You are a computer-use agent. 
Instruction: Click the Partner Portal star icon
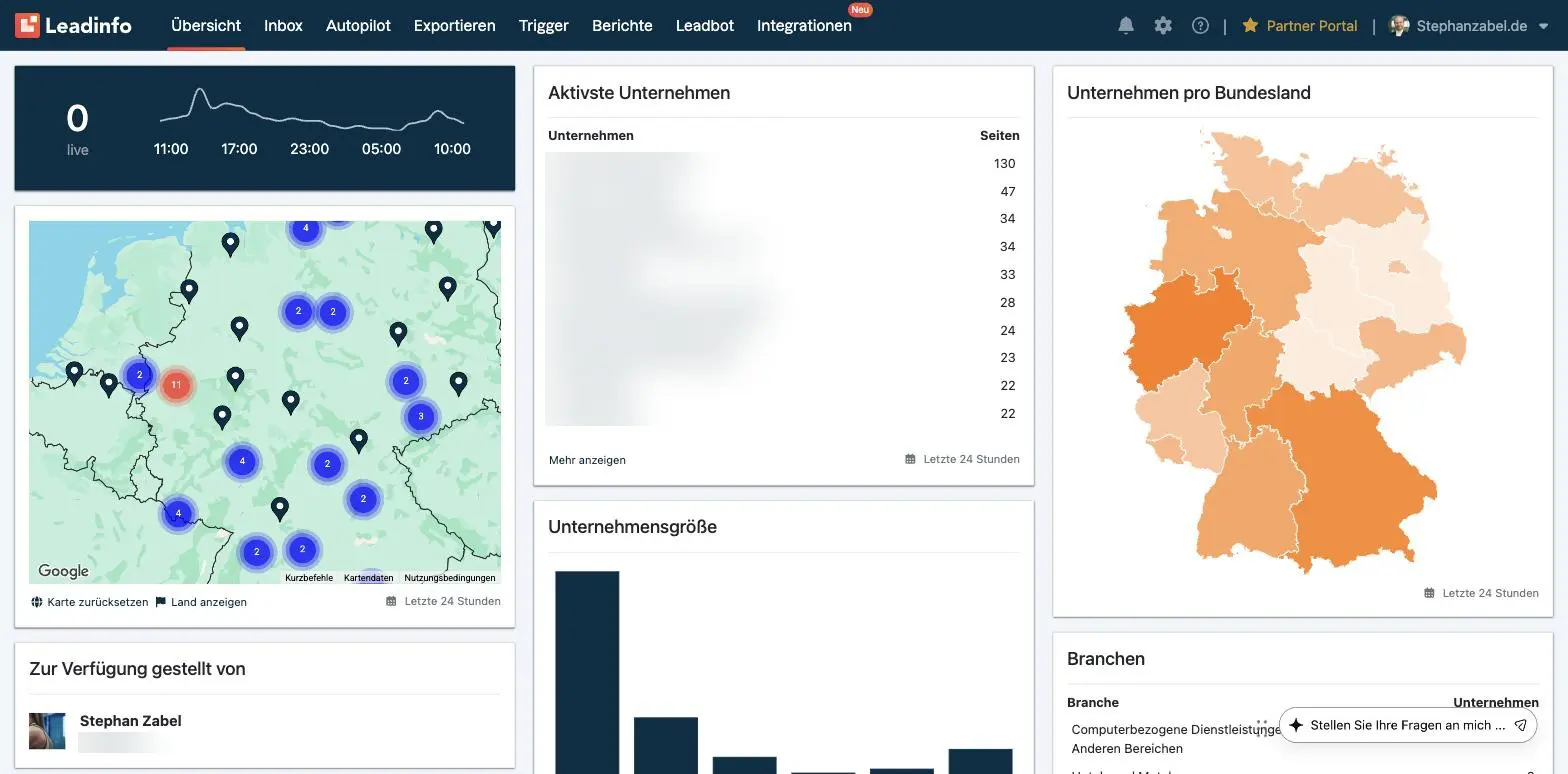pyautogui.click(x=1250, y=26)
